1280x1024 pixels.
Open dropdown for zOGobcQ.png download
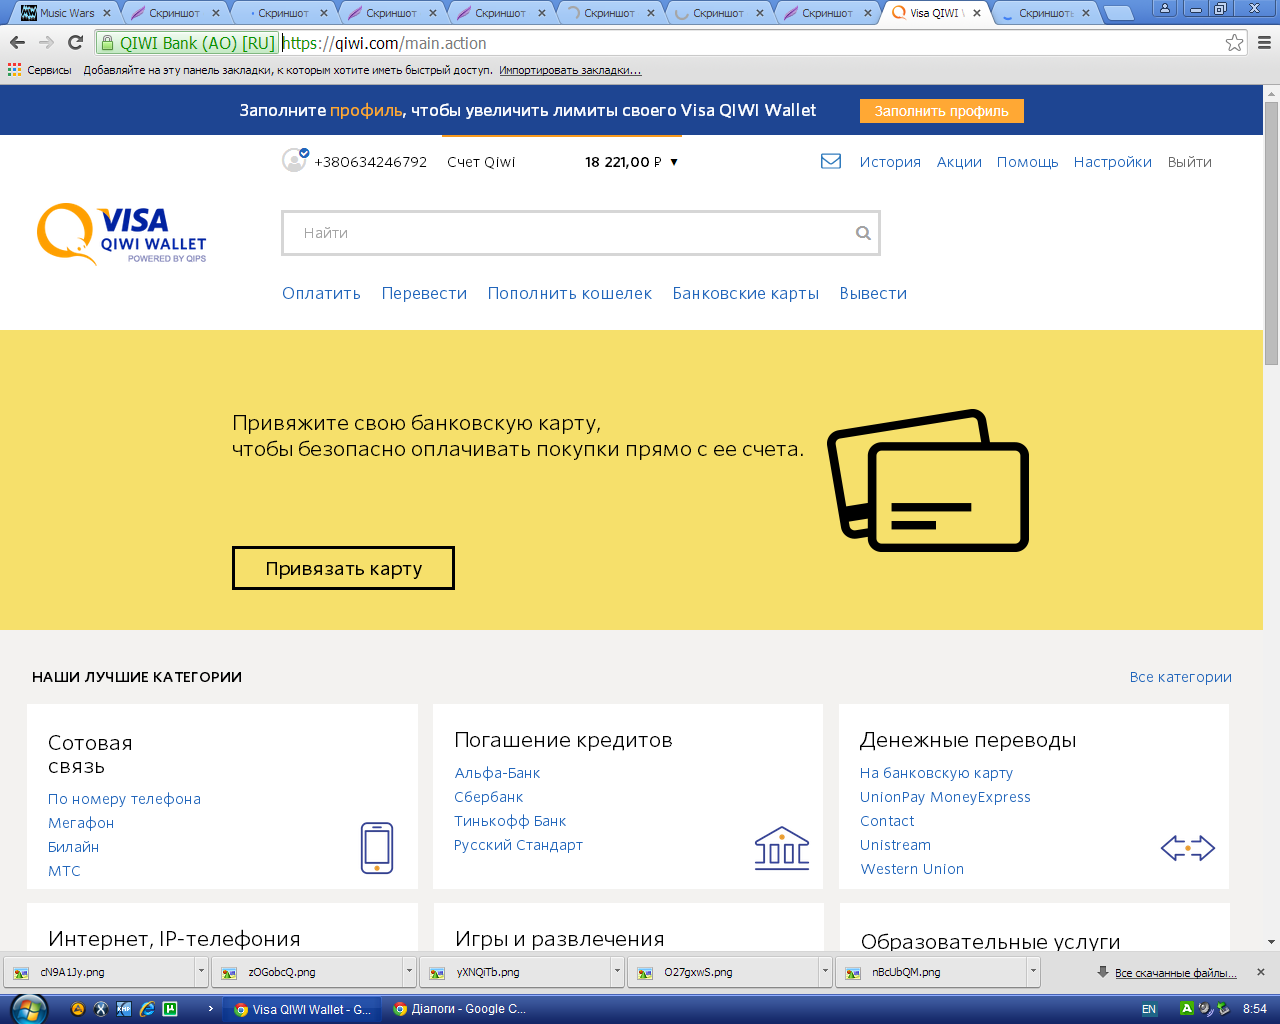(x=409, y=971)
